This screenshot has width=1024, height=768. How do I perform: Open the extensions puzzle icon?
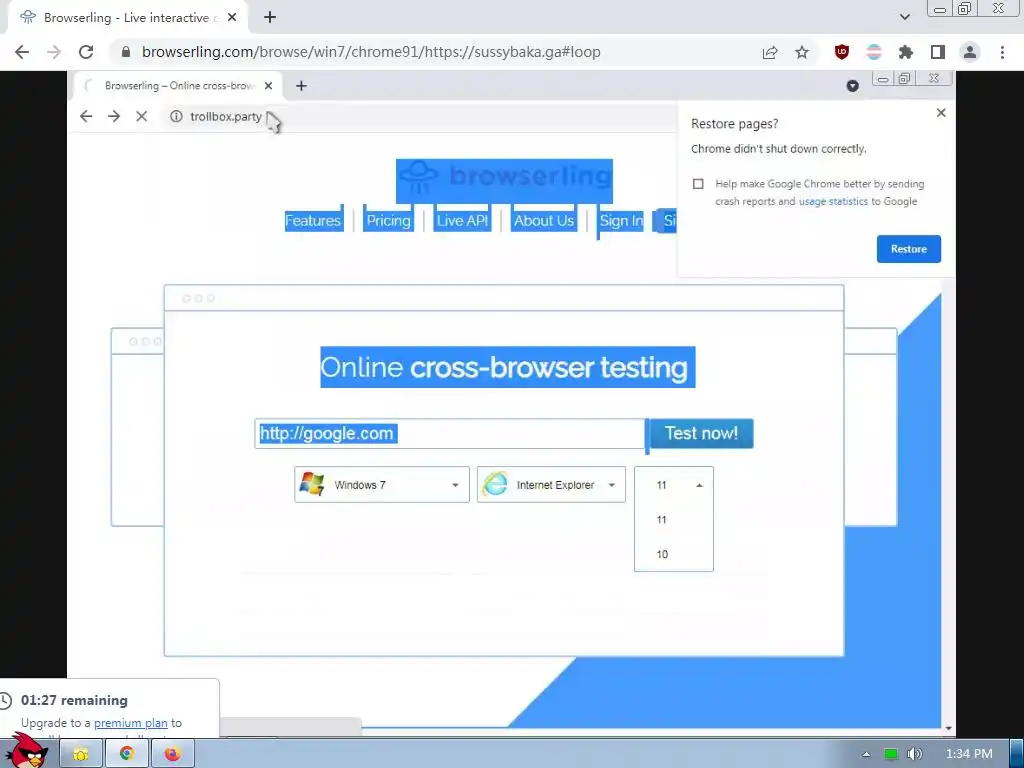pyautogui.click(x=906, y=52)
